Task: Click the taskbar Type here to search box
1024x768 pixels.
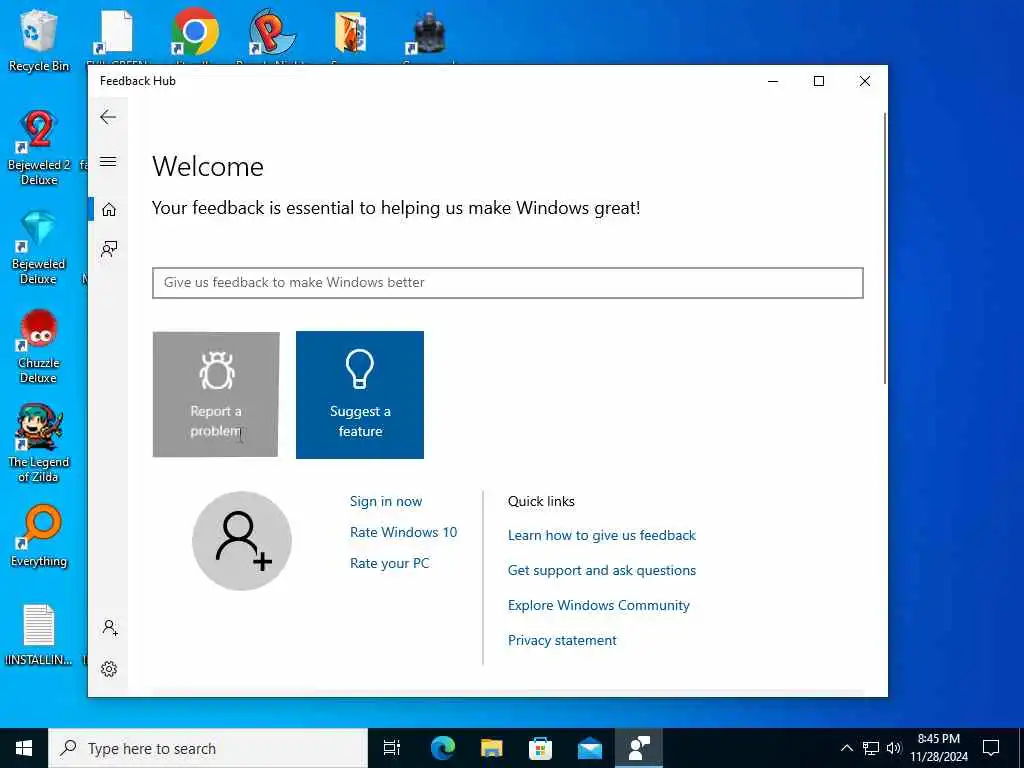Action: coord(208,748)
